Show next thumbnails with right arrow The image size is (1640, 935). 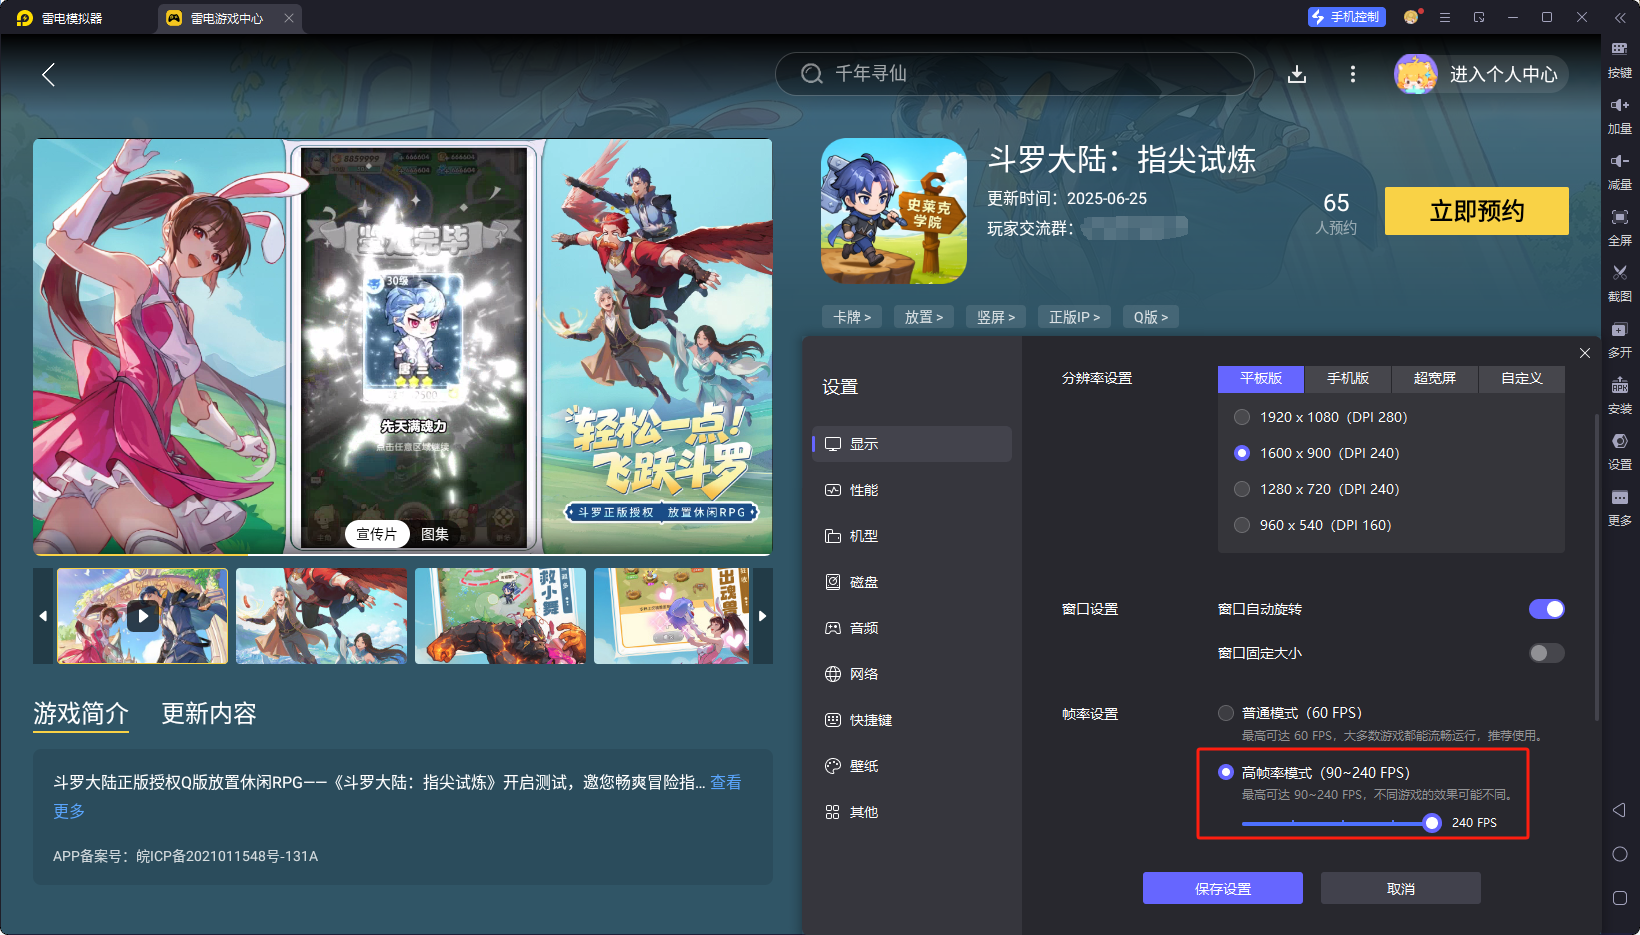[x=762, y=616]
